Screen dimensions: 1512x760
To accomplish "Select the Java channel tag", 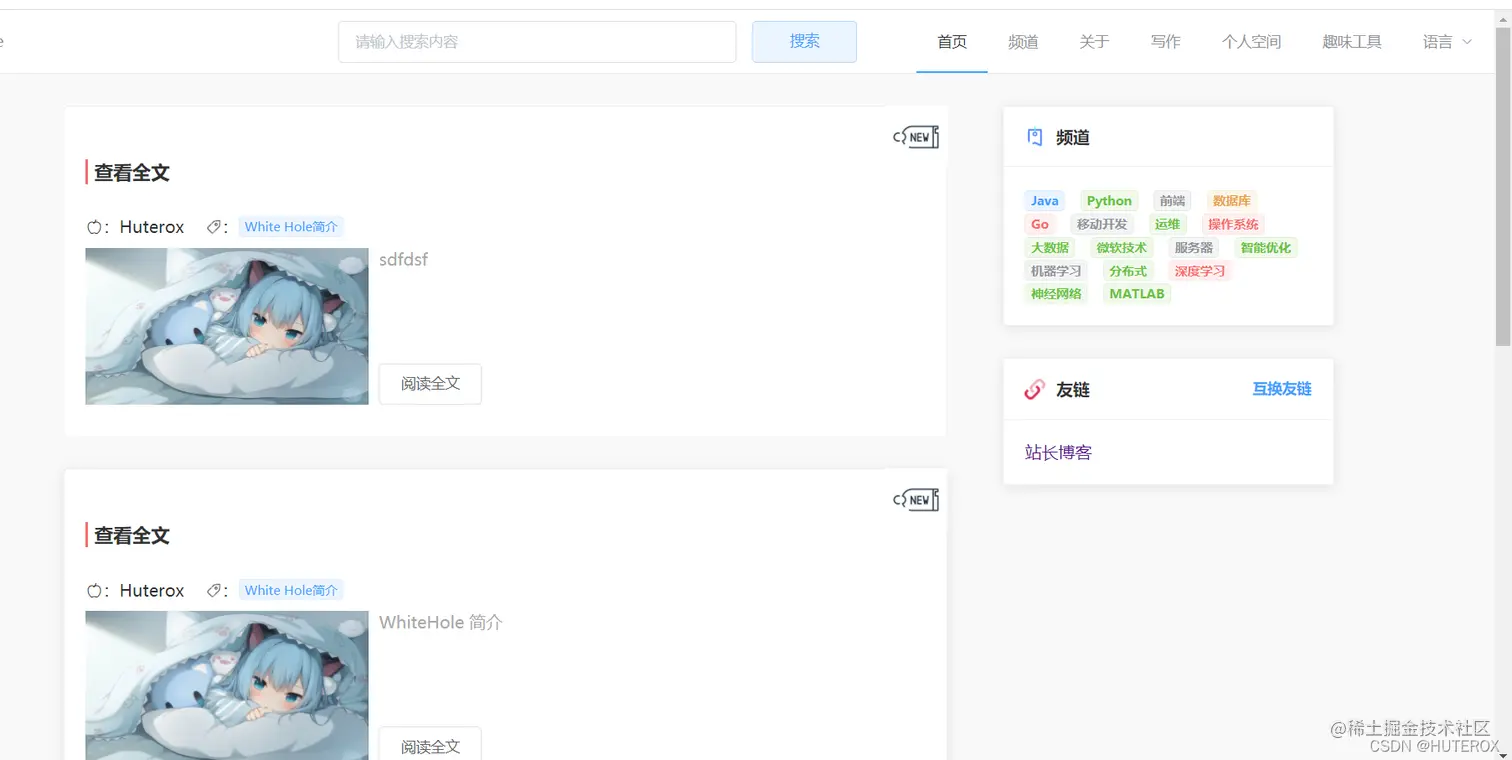I will [x=1044, y=200].
